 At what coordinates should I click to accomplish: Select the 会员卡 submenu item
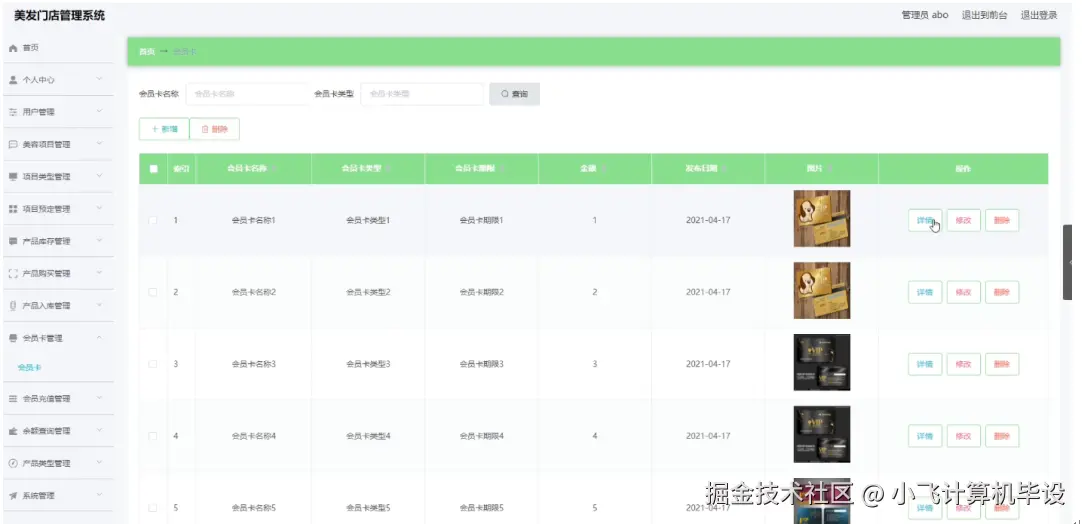click(30, 367)
